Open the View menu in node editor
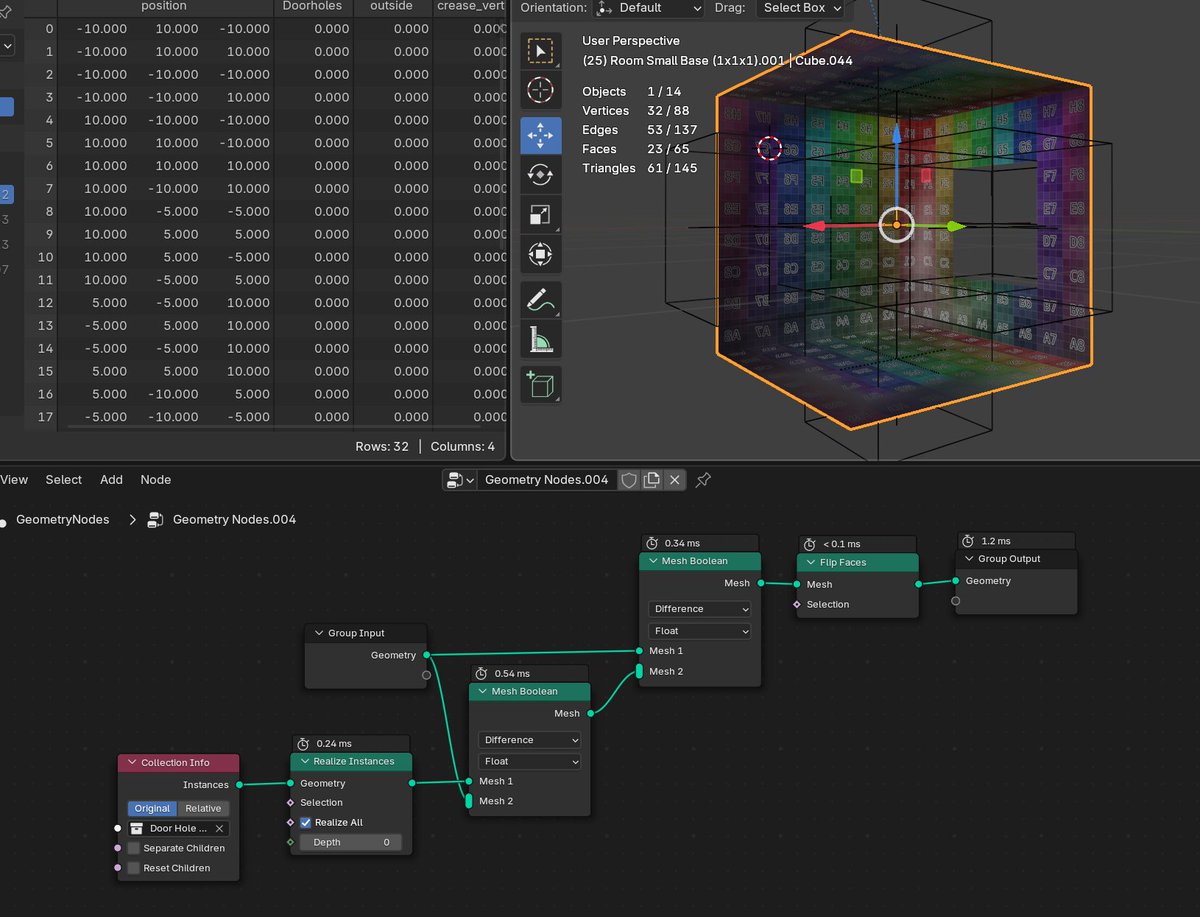Screen dimensions: 1200x917 coord(14,480)
